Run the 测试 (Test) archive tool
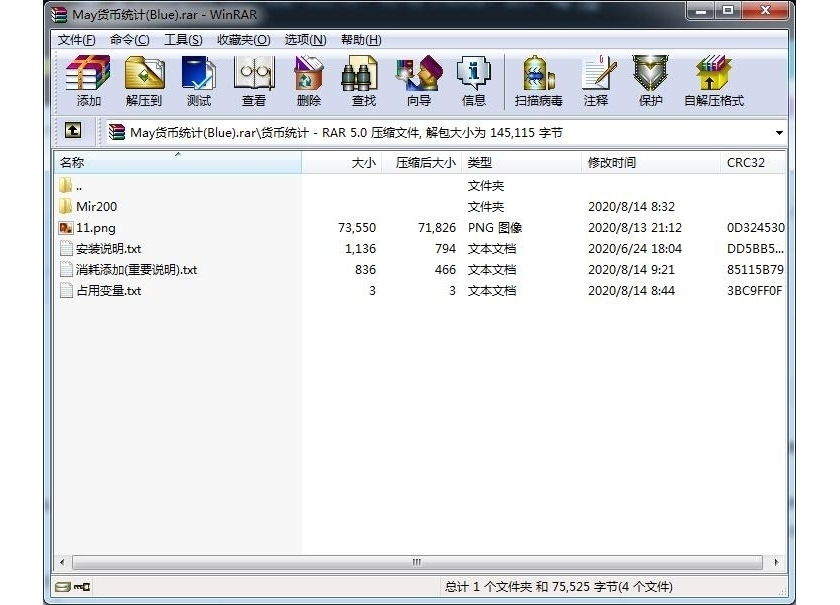840x605 pixels. 198,80
